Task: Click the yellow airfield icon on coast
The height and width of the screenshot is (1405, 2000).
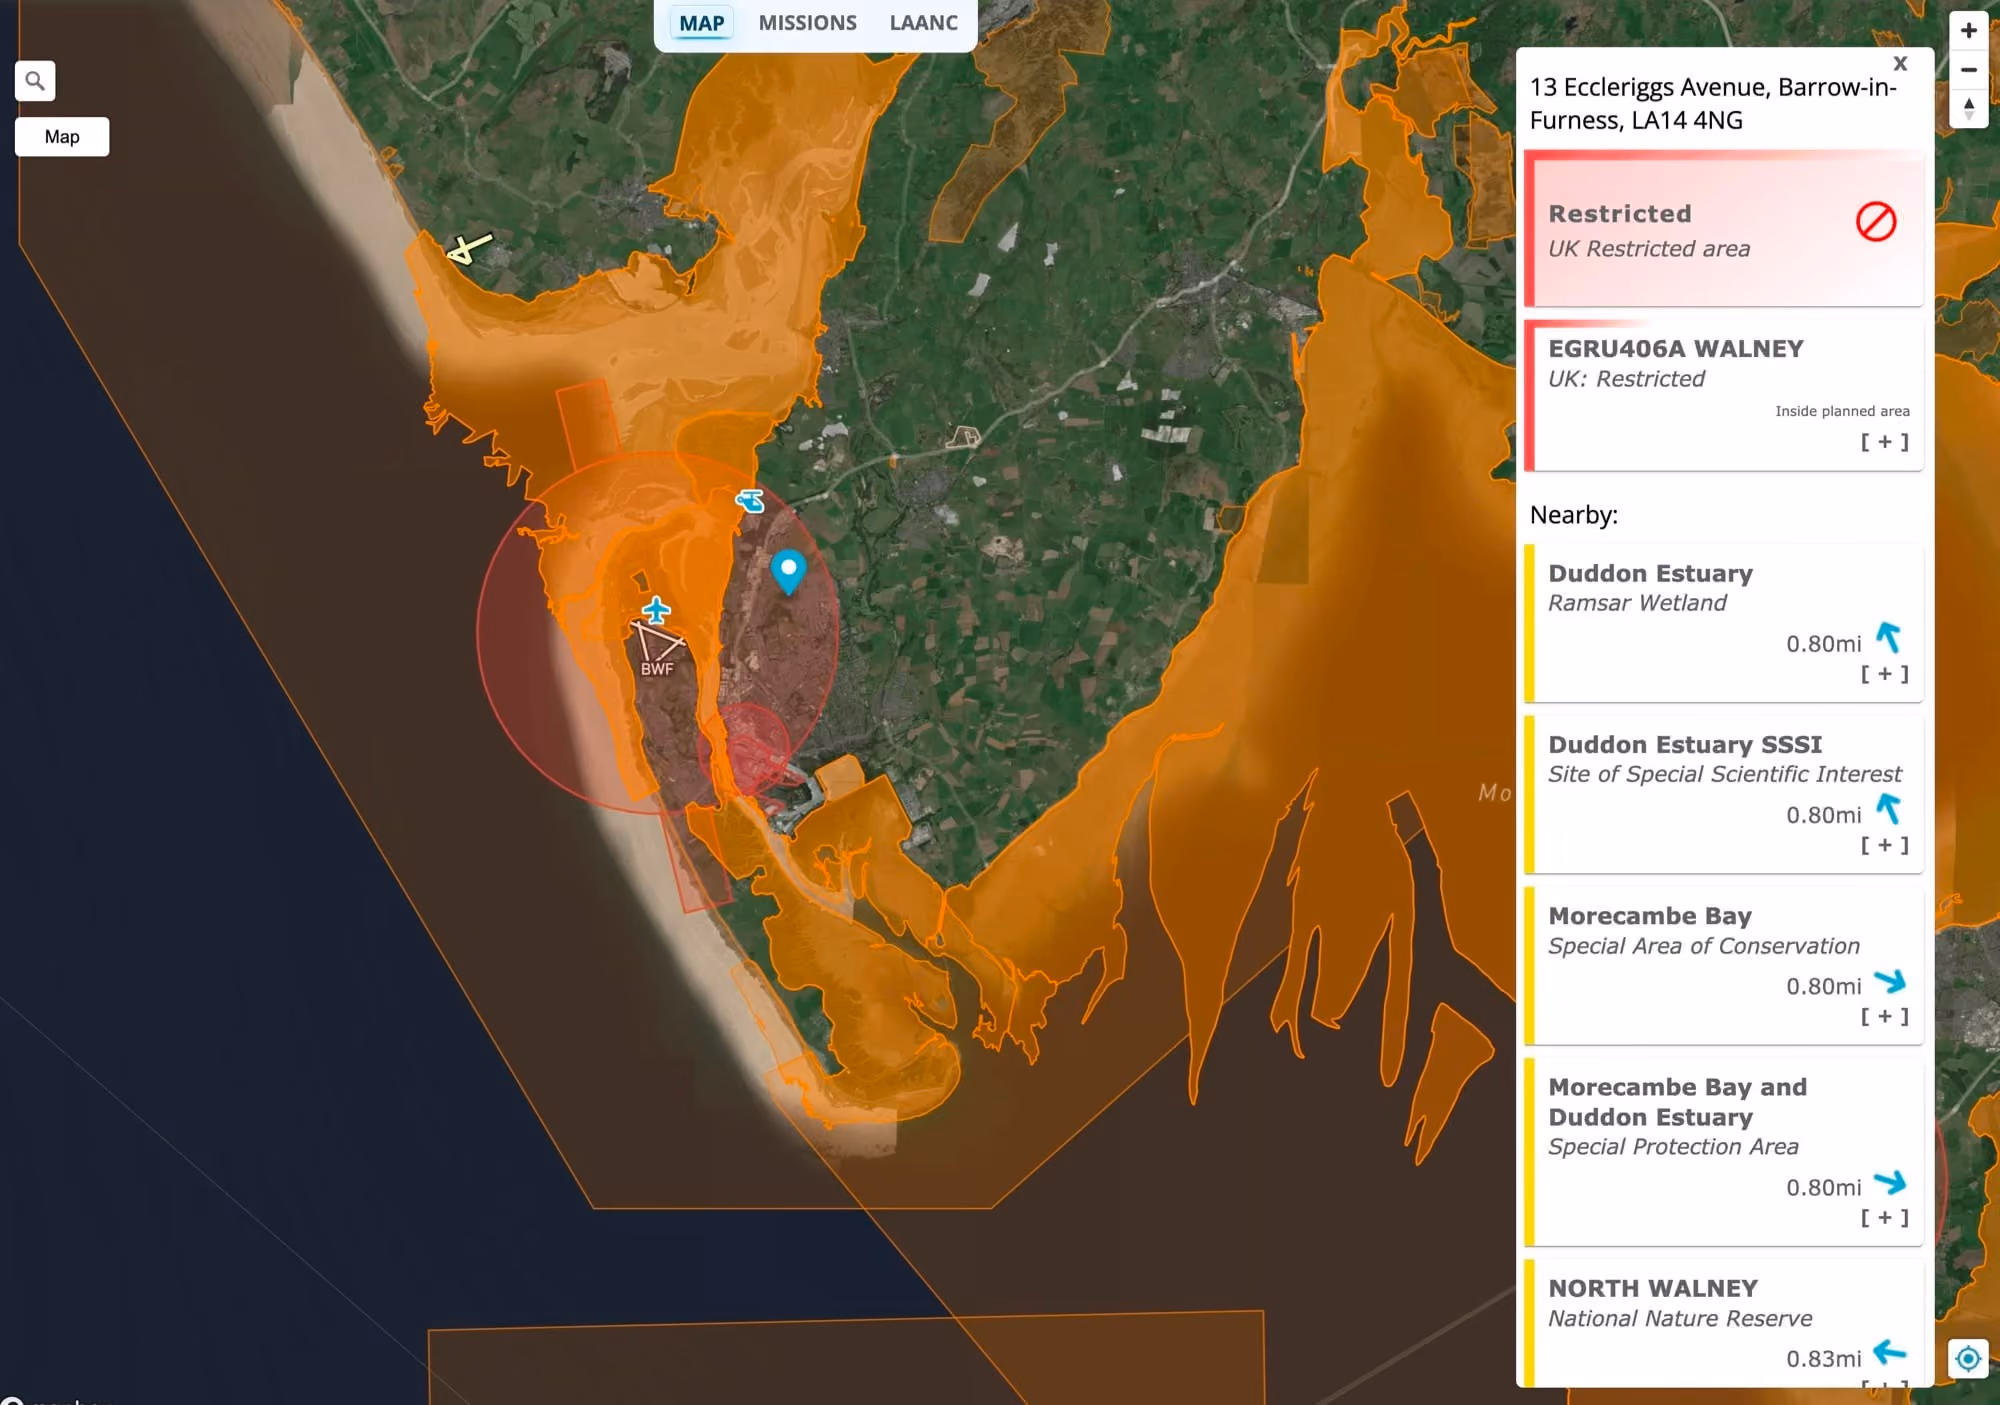Action: tap(468, 248)
